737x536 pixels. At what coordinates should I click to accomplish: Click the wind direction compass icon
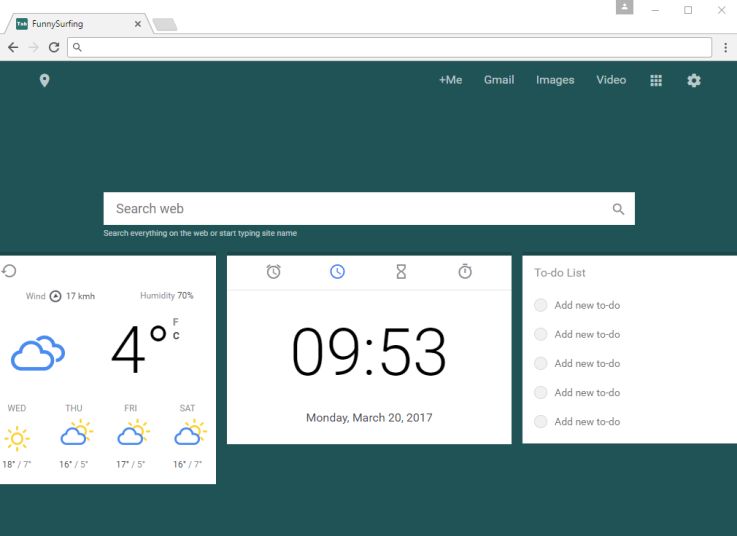(x=55, y=296)
